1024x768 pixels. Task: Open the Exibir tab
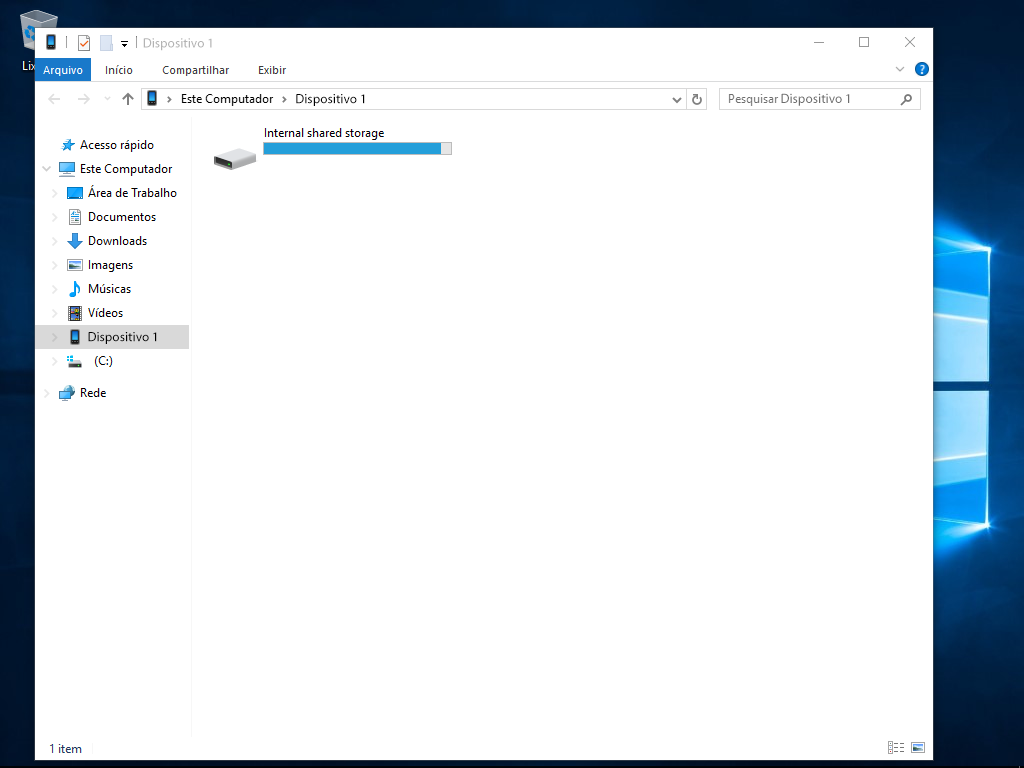(x=272, y=70)
